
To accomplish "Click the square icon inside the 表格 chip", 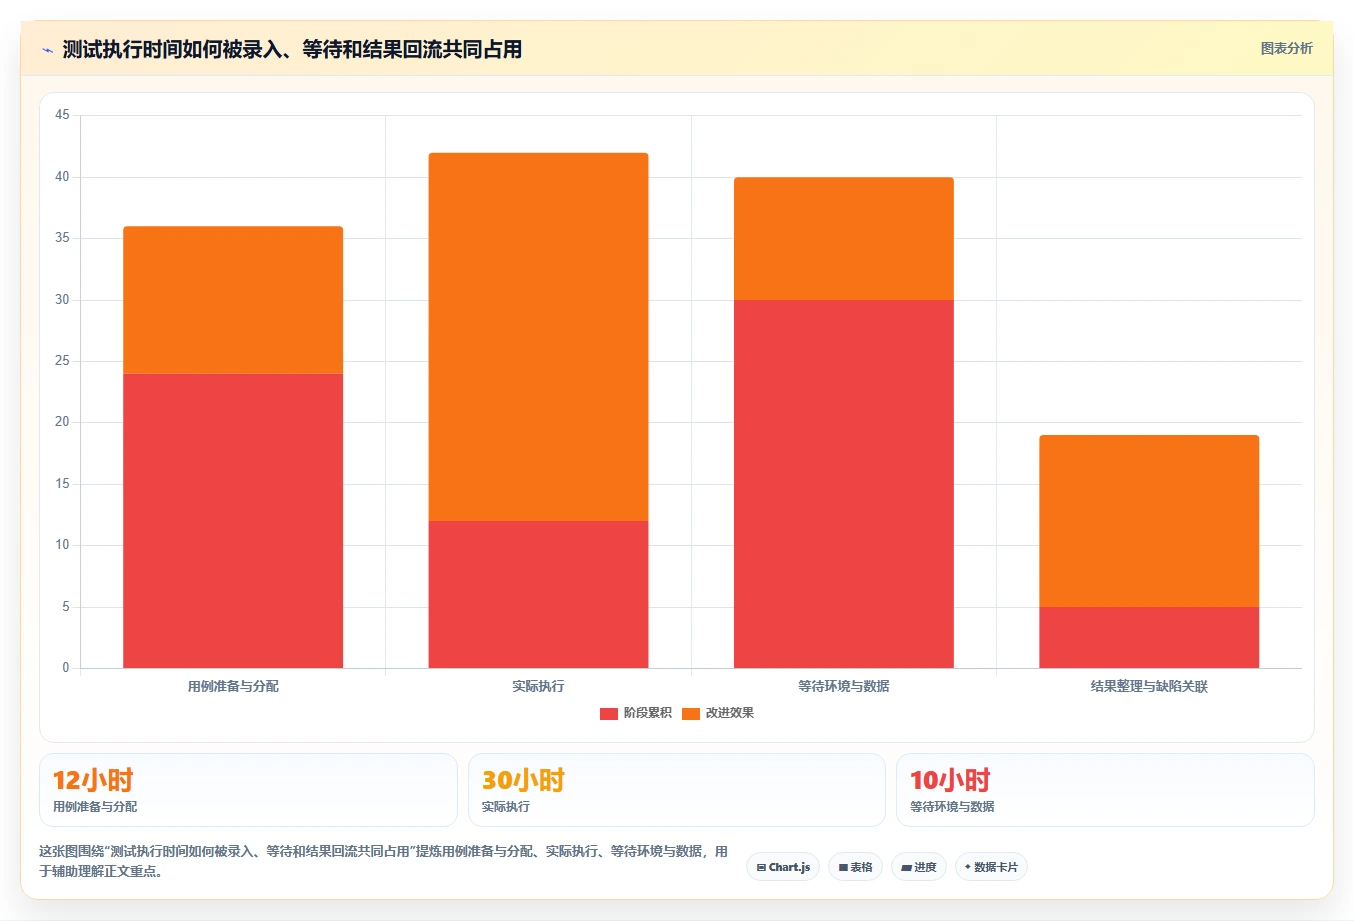I will [x=843, y=868].
